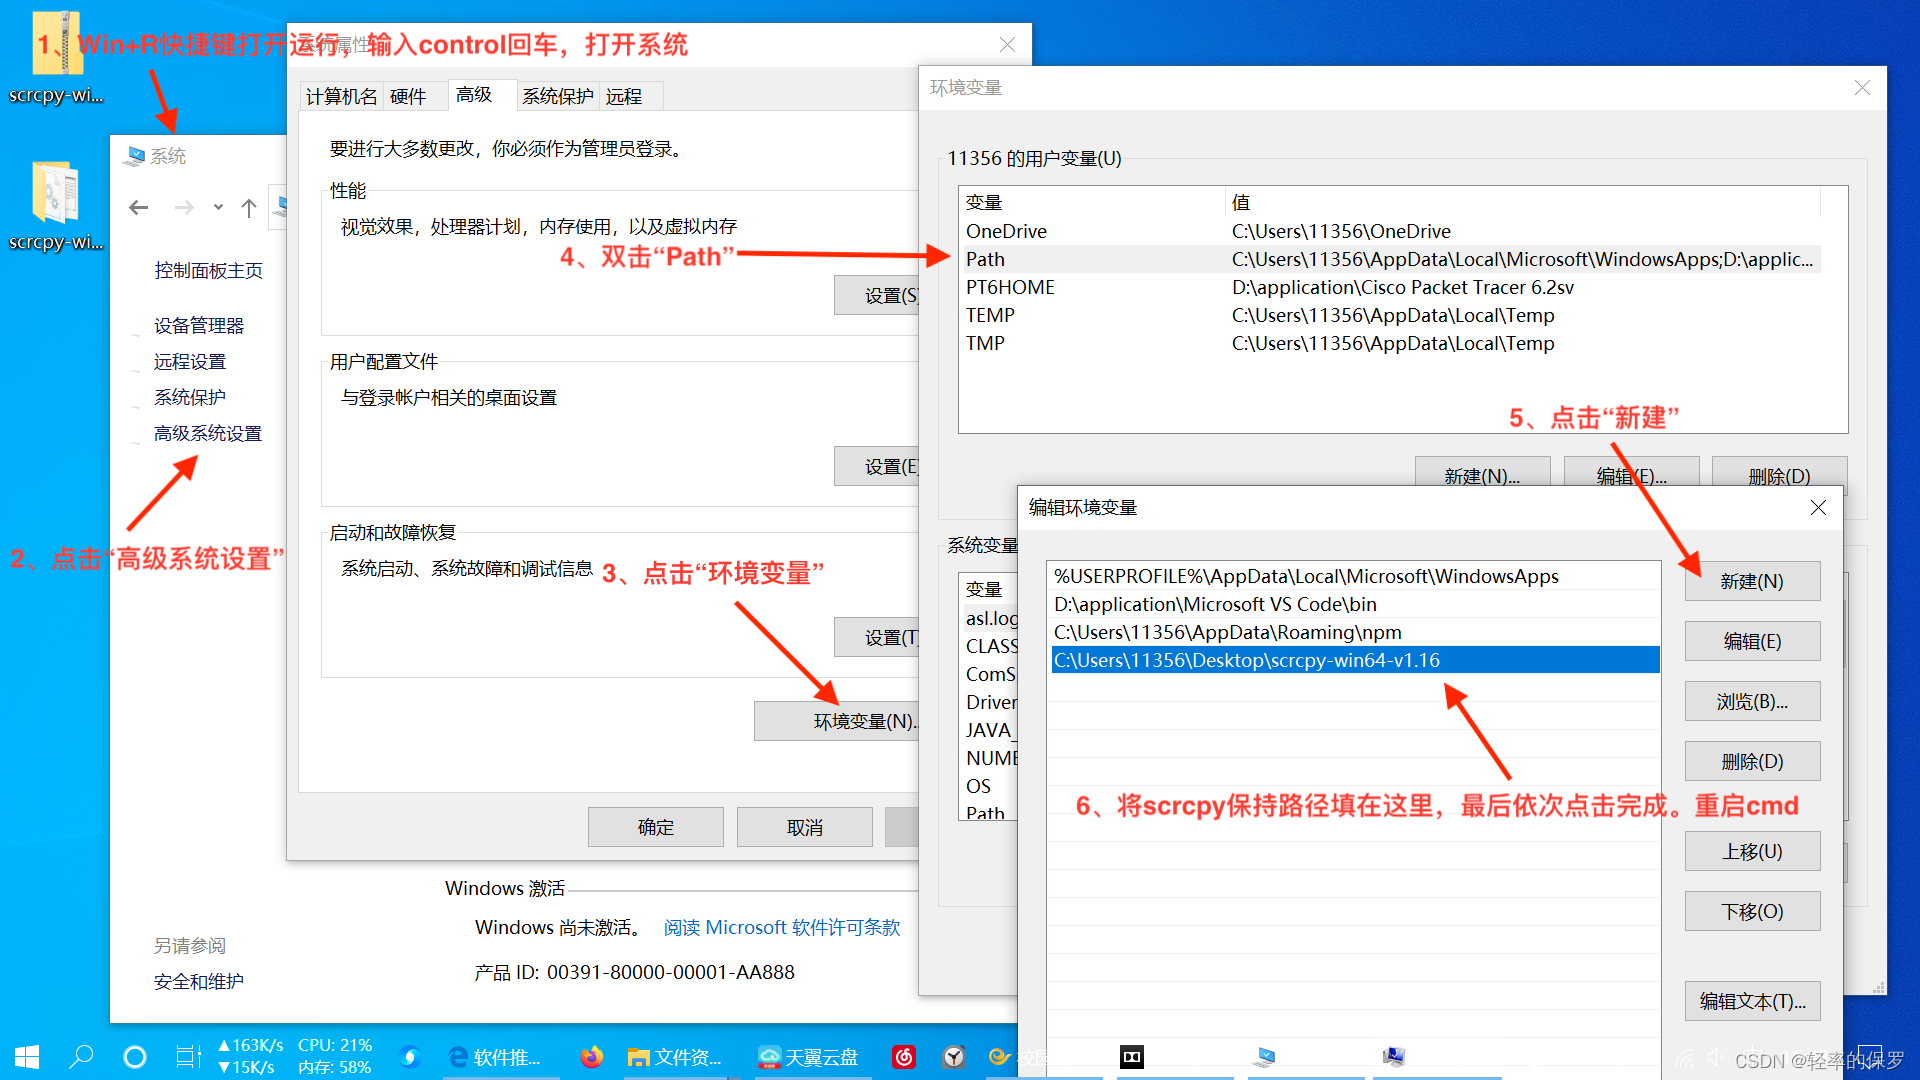Image resolution: width=1920 pixels, height=1080 pixels.
Task: Open the Windows Start menu
Action: [x=27, y=1057]
